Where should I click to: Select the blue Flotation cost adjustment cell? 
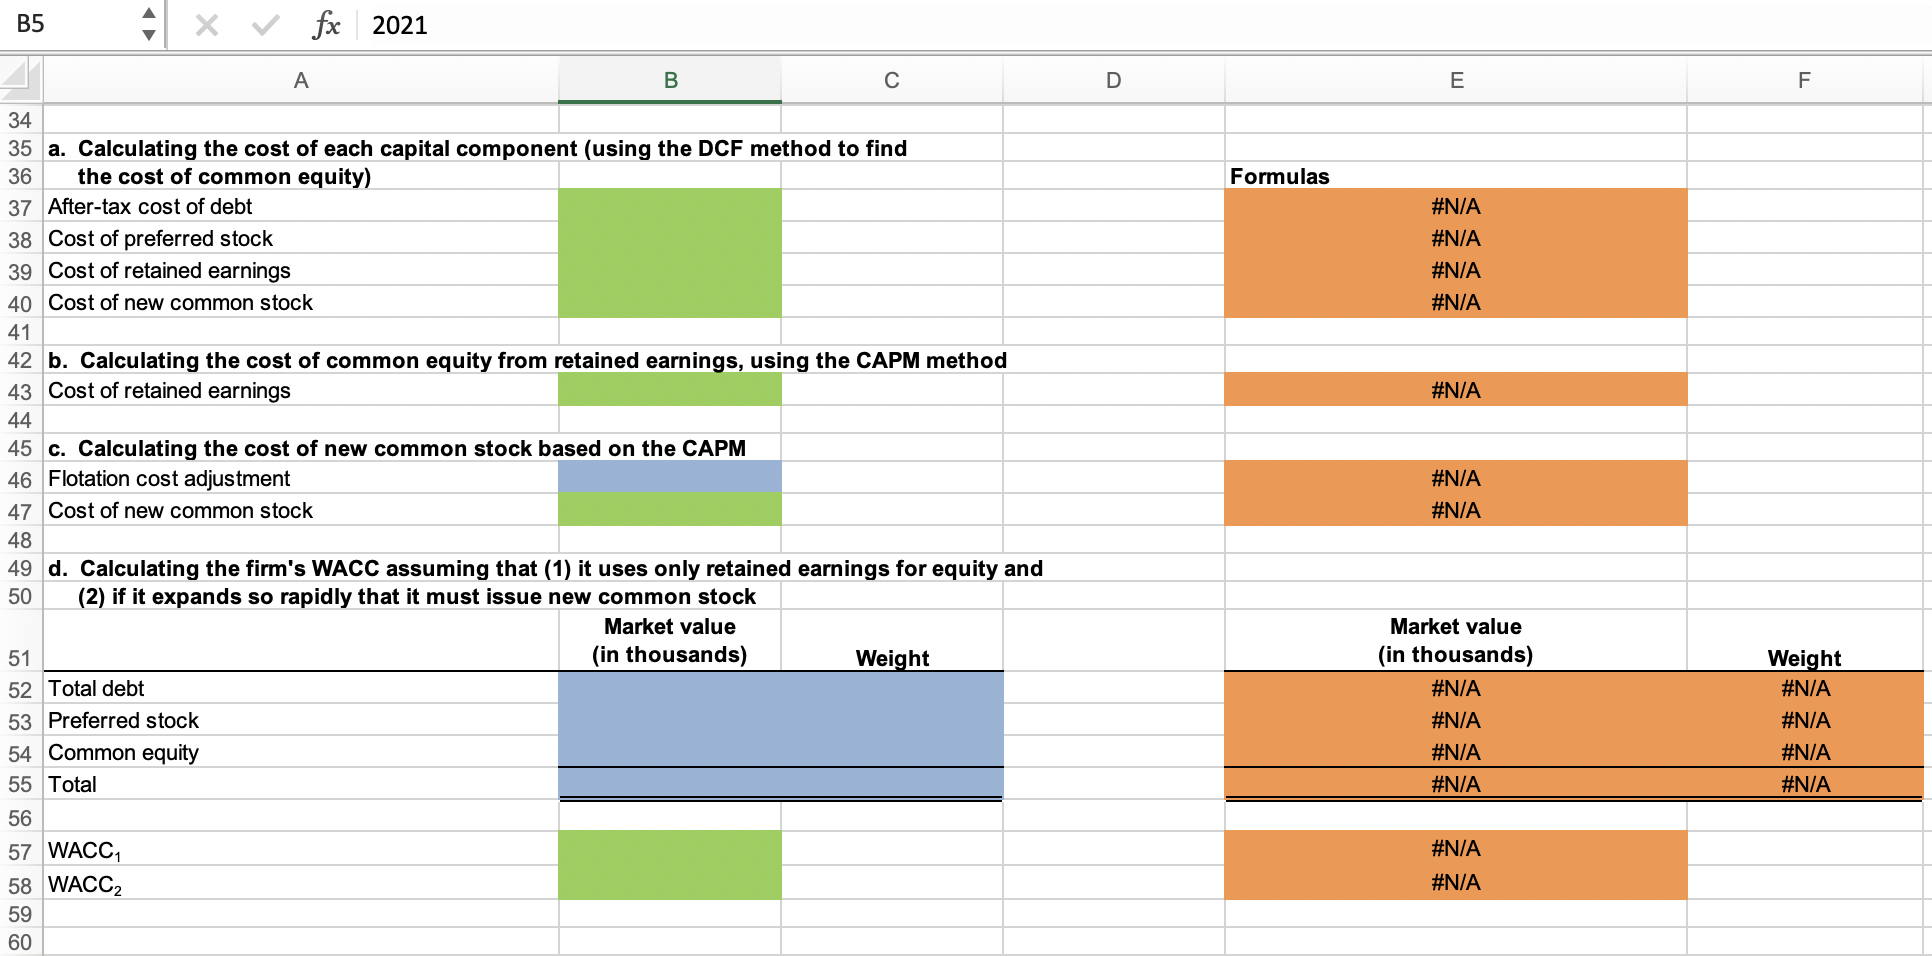[x=668, y=478]
